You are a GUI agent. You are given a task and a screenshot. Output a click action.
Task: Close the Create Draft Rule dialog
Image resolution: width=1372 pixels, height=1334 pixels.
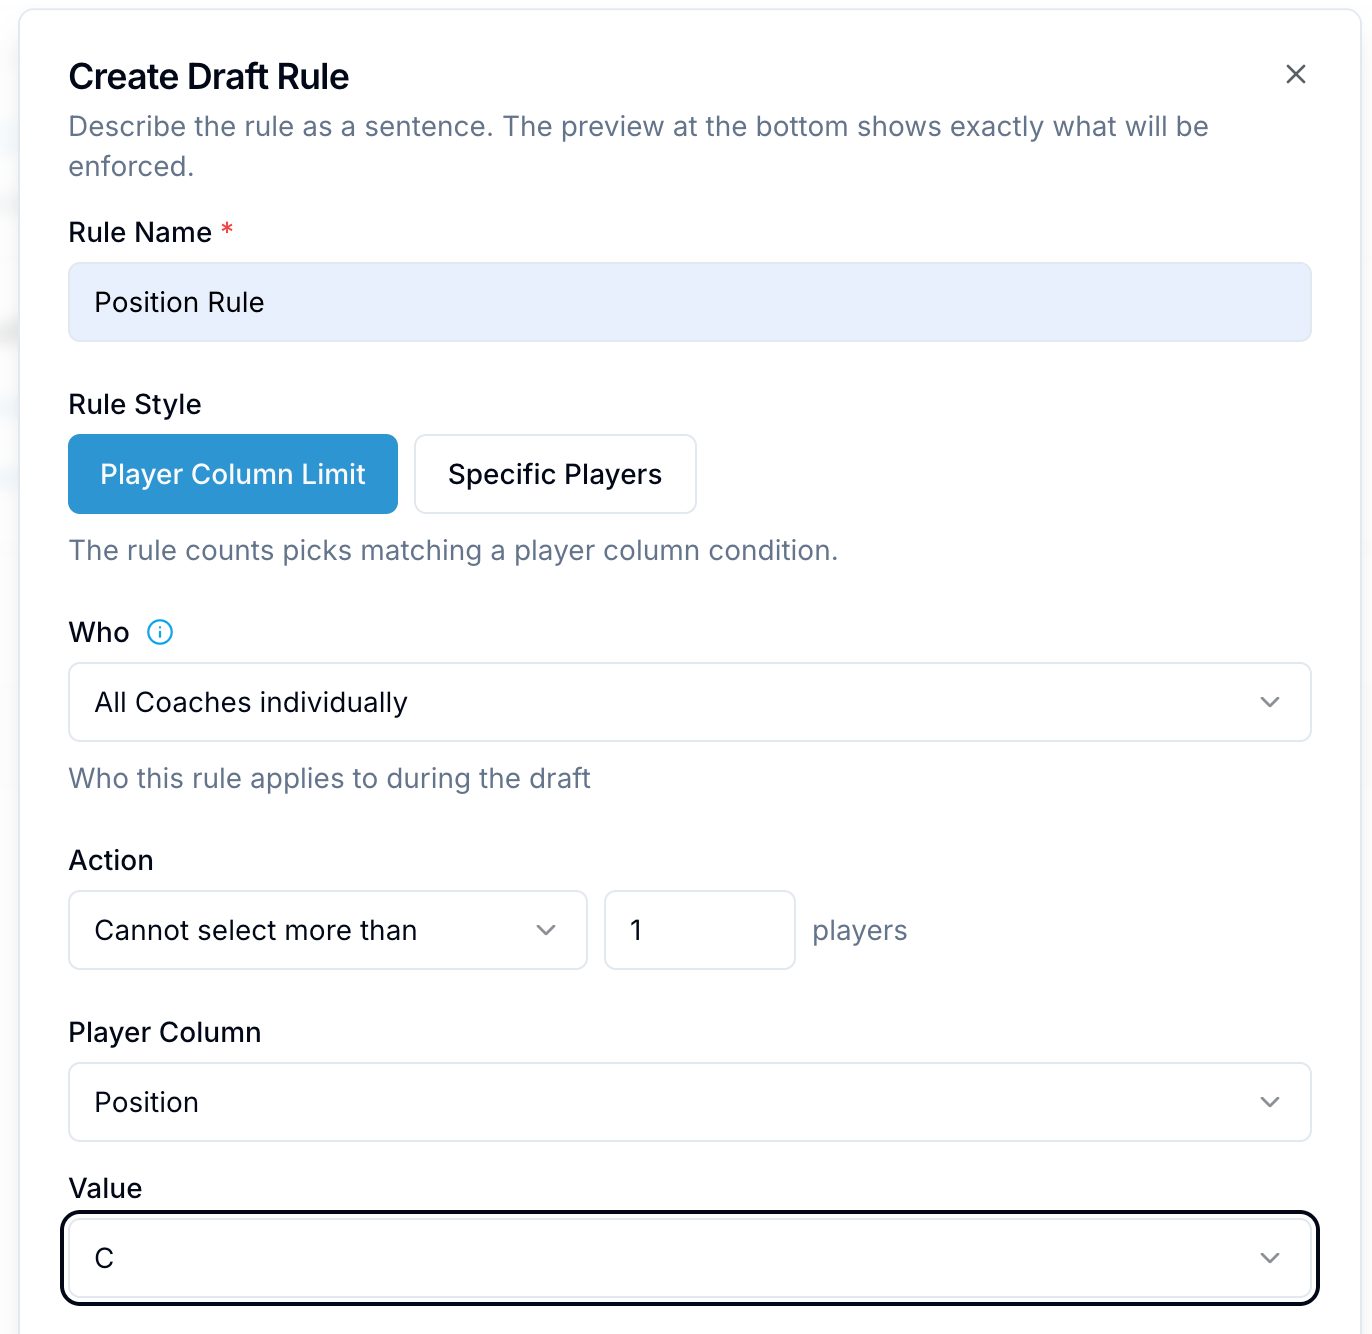coord(1295,74)
